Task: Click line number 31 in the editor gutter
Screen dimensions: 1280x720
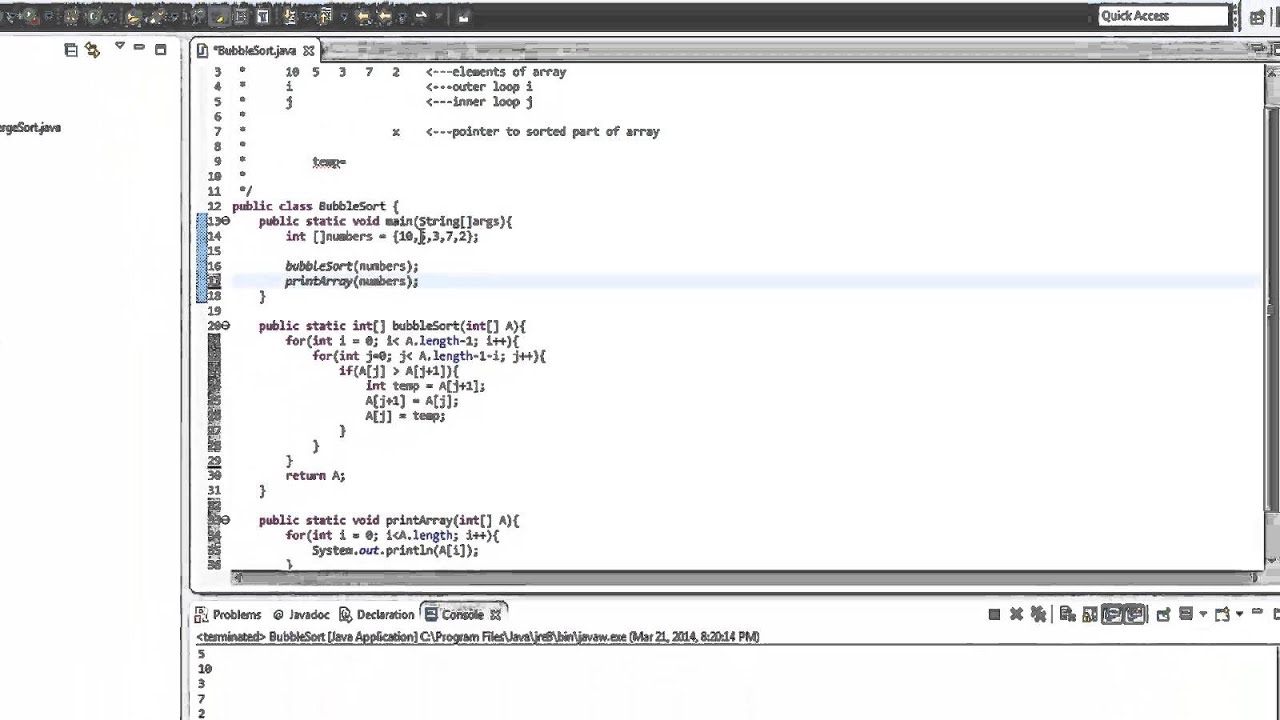Action: coord(214,491)
